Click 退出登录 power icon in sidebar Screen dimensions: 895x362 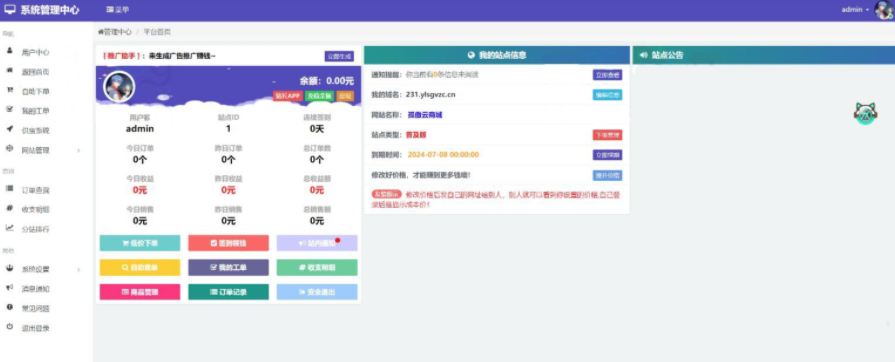tap(10, 327)
